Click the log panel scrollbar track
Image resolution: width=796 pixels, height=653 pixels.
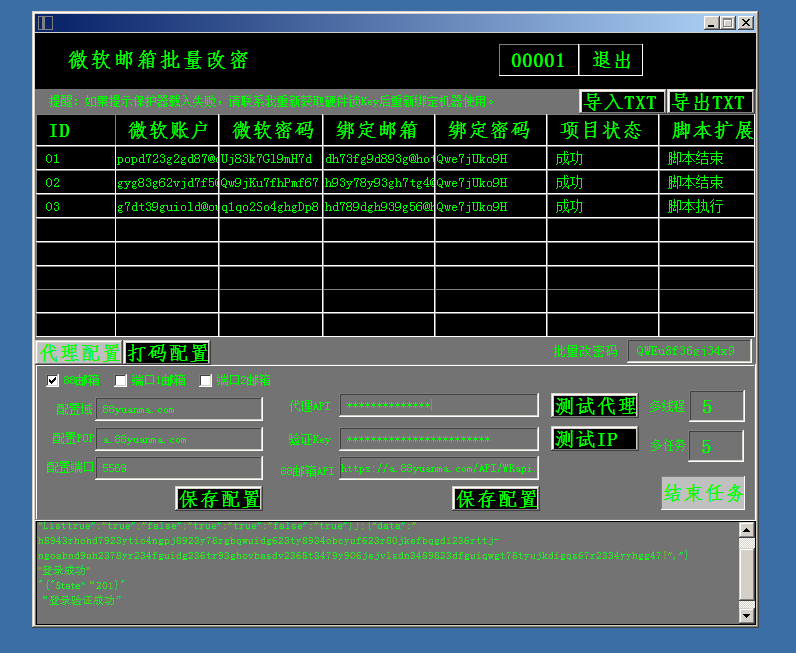pos(746,573)
